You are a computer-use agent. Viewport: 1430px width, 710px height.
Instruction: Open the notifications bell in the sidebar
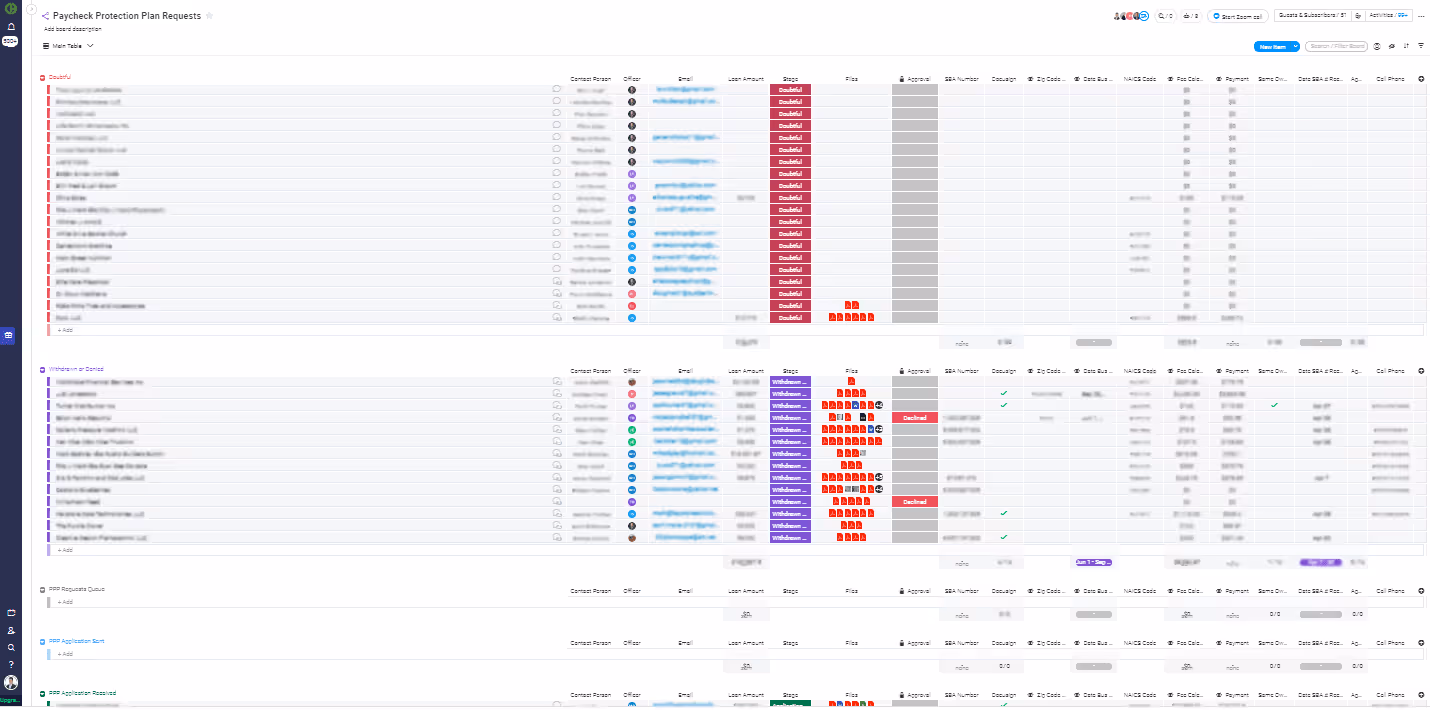click(x=10, y=27)
